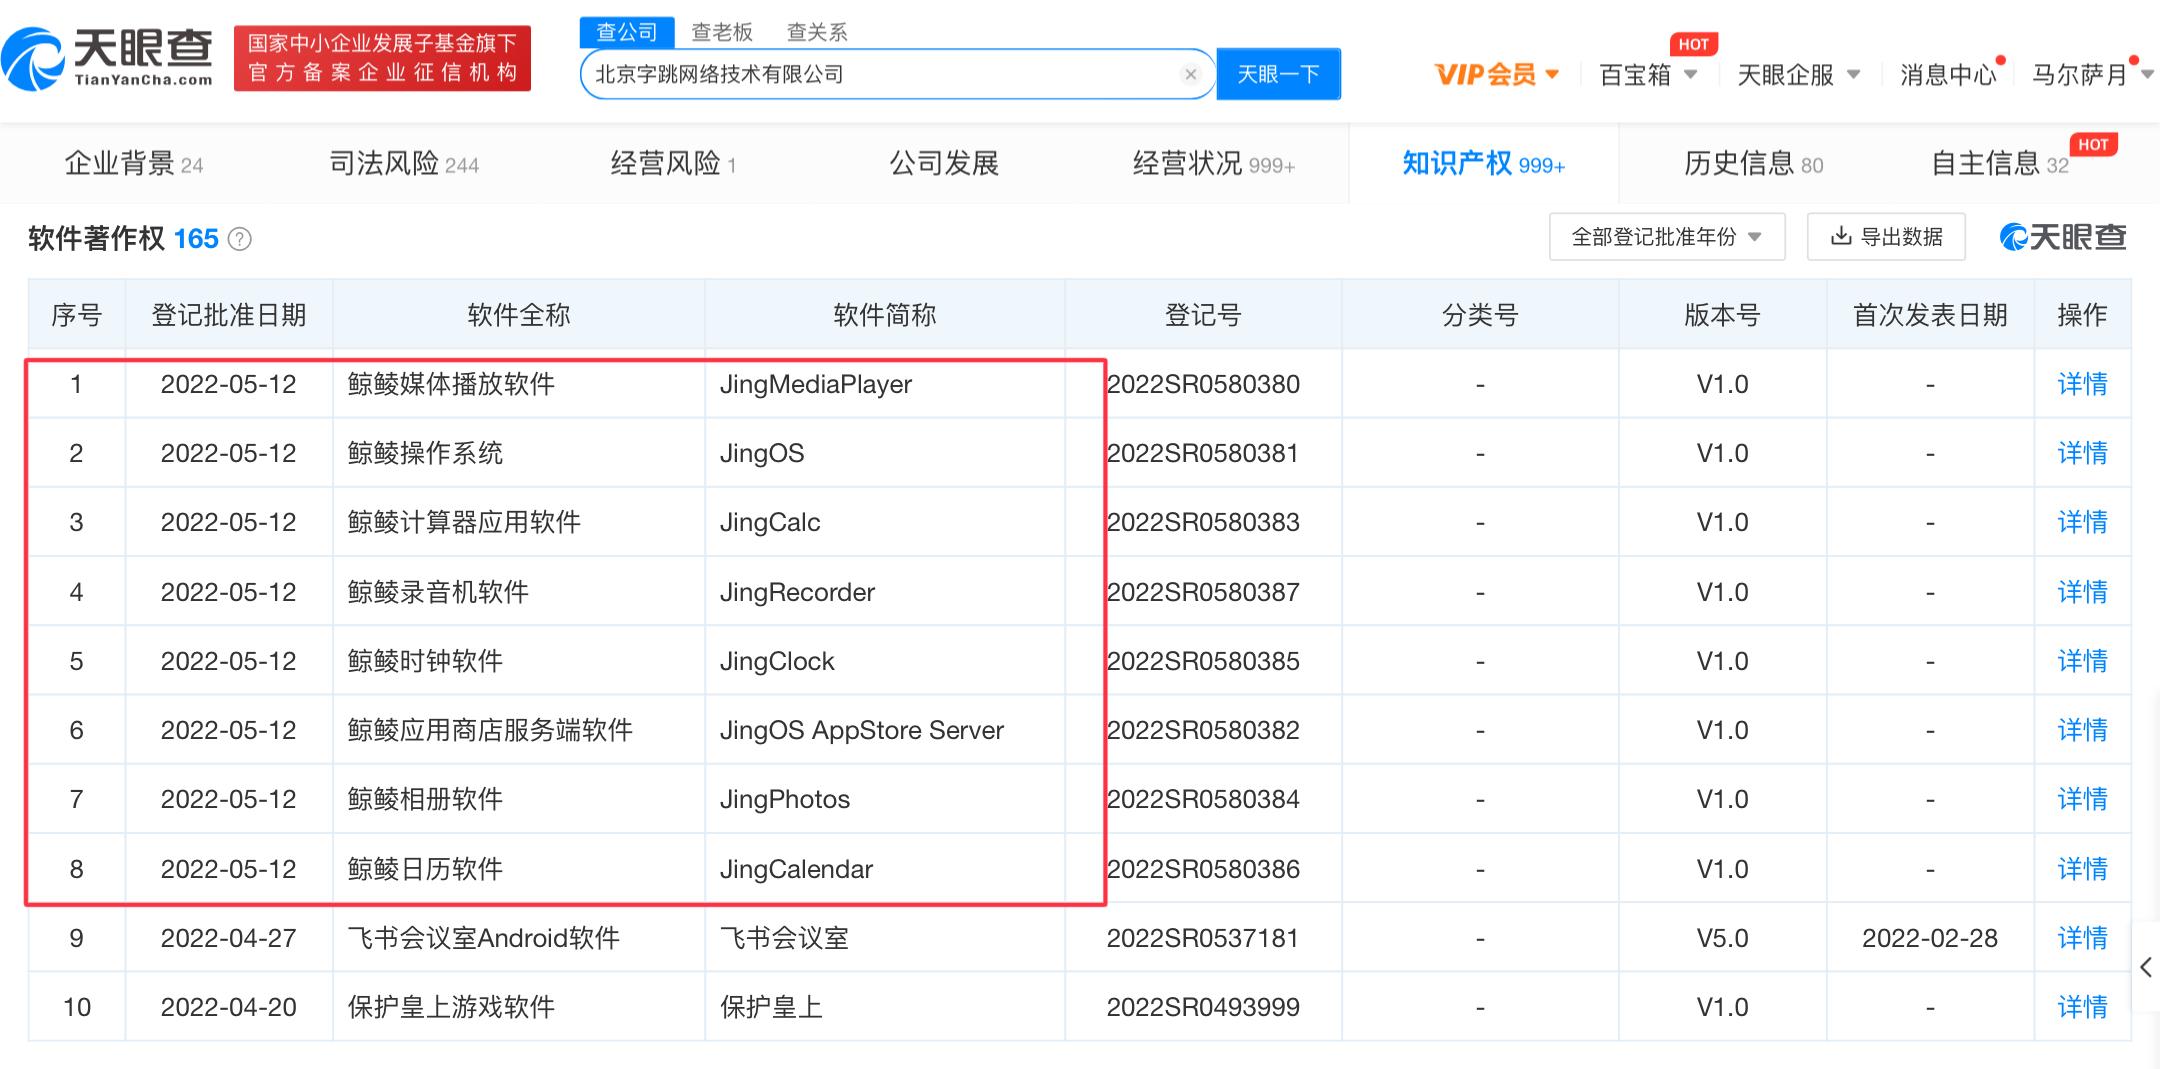Select the 2022-04-20 approval date cell
The width and height of the screenshot is (2160, 1069).
point(229,1007)
